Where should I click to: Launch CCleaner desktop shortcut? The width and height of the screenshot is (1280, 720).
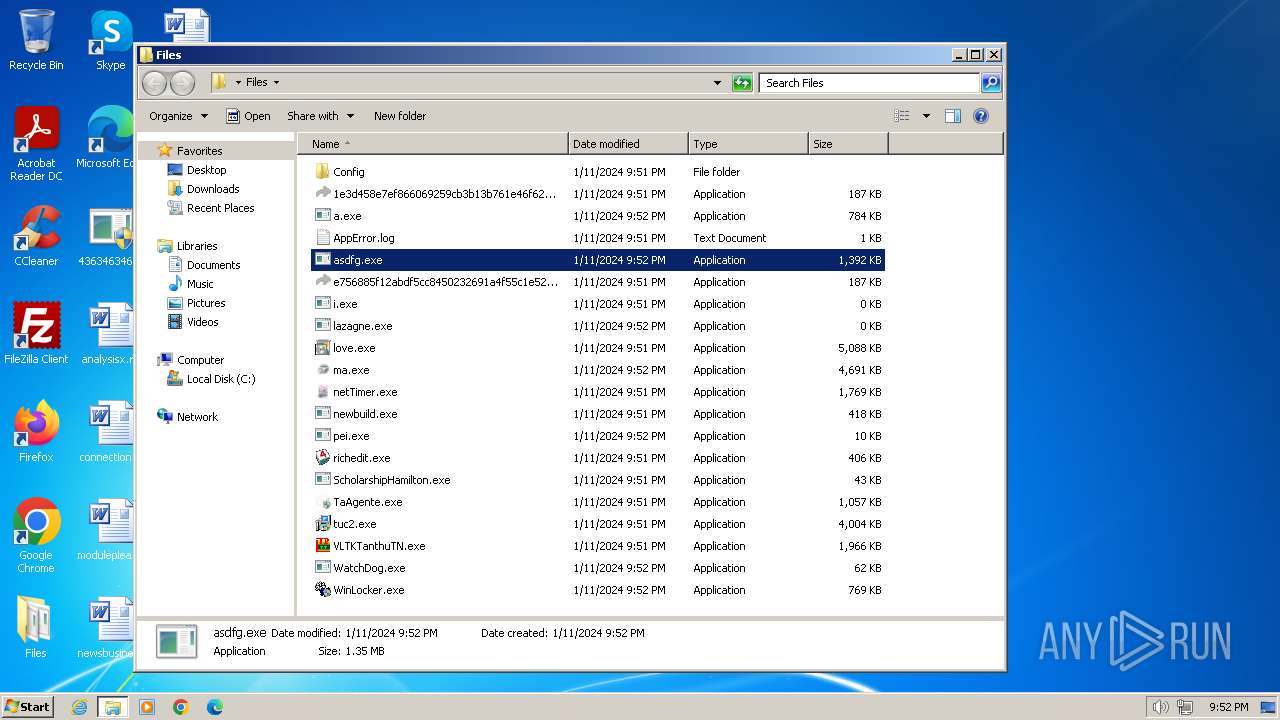pyautogui.click(x=36, y=236)
